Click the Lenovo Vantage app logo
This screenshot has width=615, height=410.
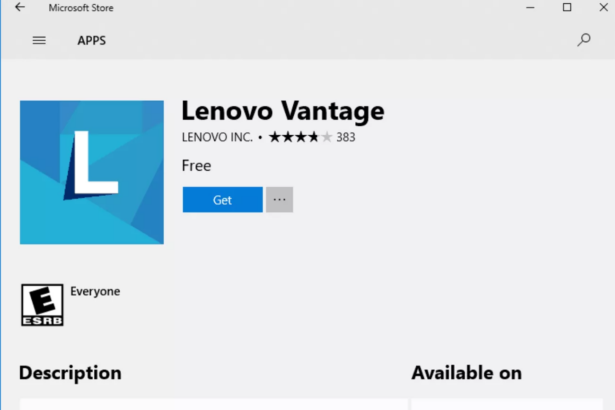(x=92, y=172)
